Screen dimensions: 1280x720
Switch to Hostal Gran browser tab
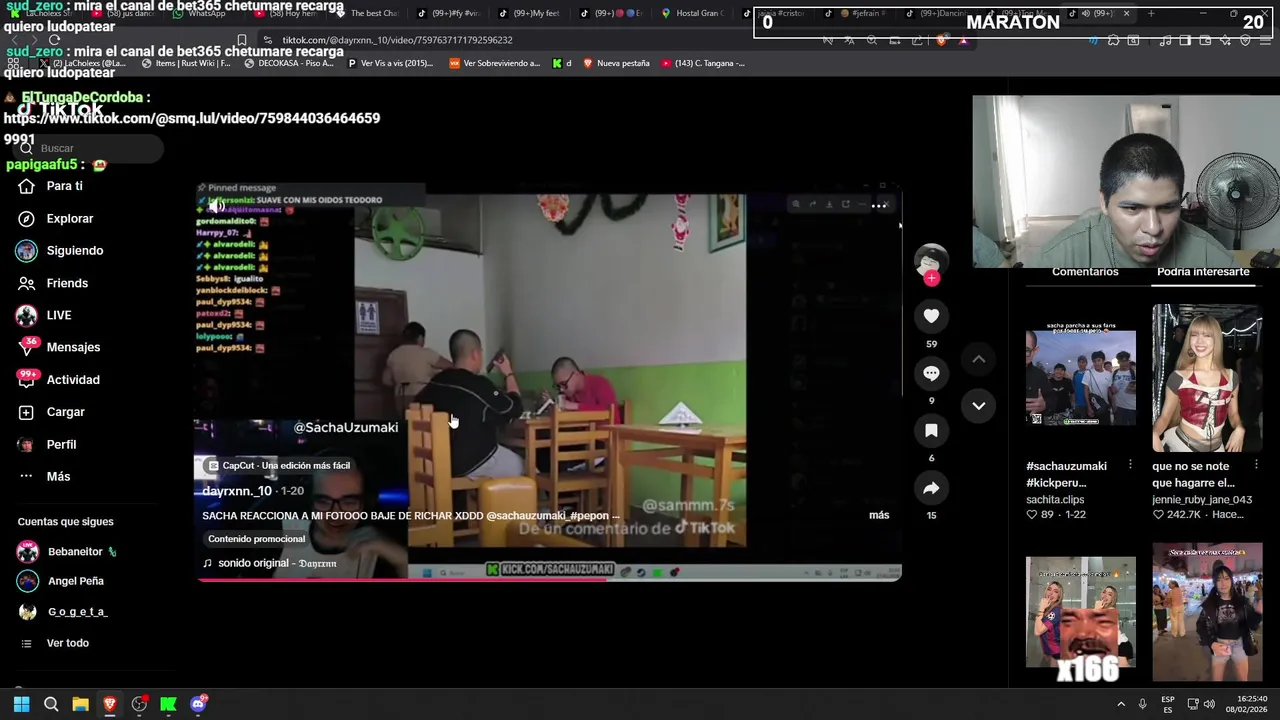[x=692, y=14]
